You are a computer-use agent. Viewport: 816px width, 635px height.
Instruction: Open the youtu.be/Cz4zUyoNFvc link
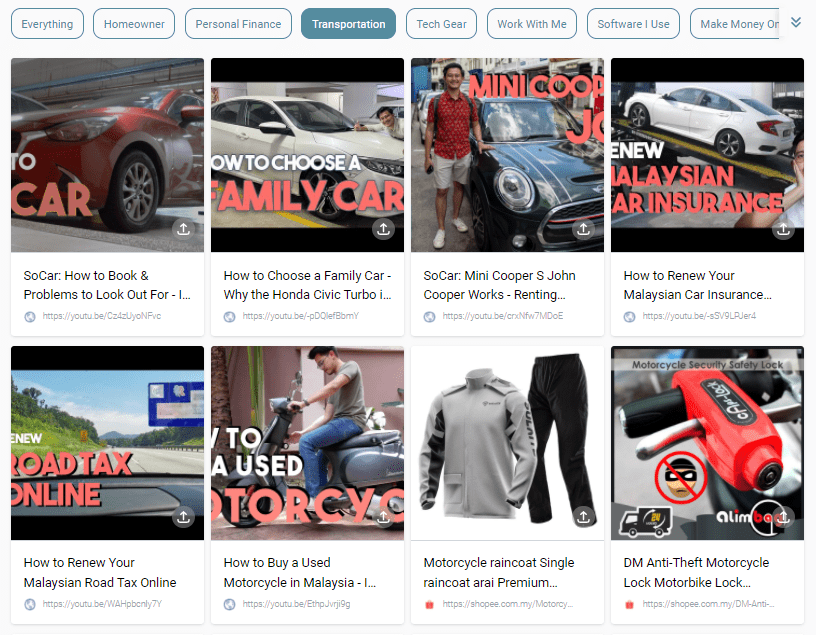tap(101, 316)
